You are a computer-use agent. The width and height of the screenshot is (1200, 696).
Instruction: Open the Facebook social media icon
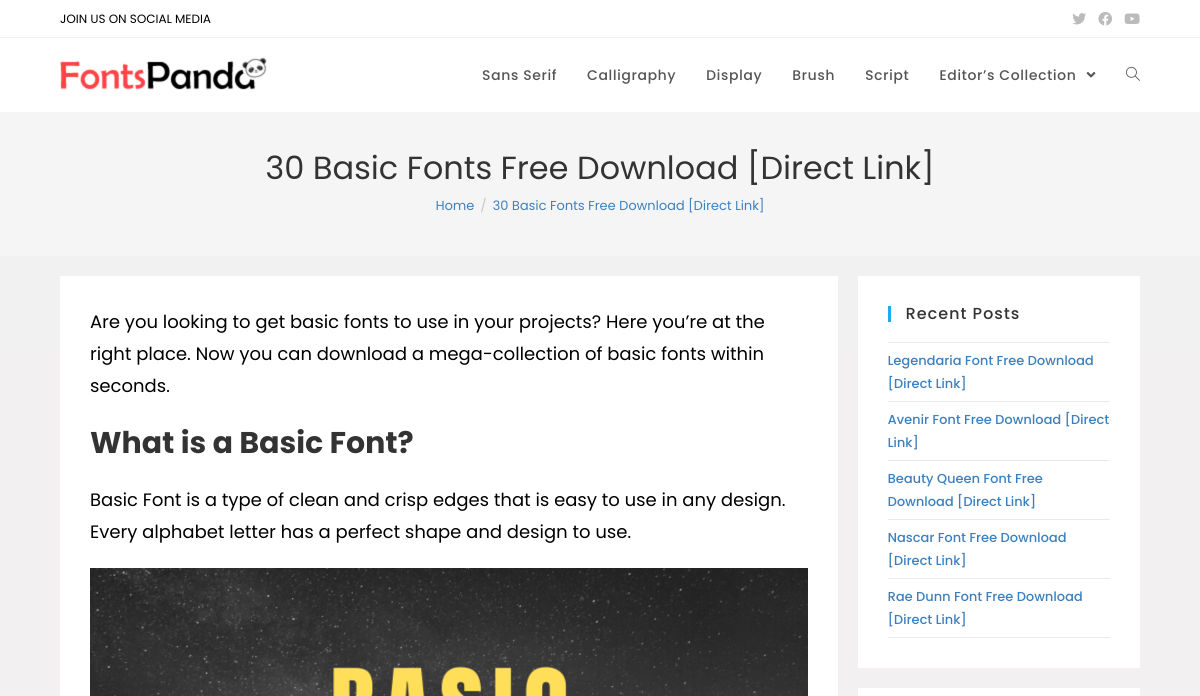1105,19
